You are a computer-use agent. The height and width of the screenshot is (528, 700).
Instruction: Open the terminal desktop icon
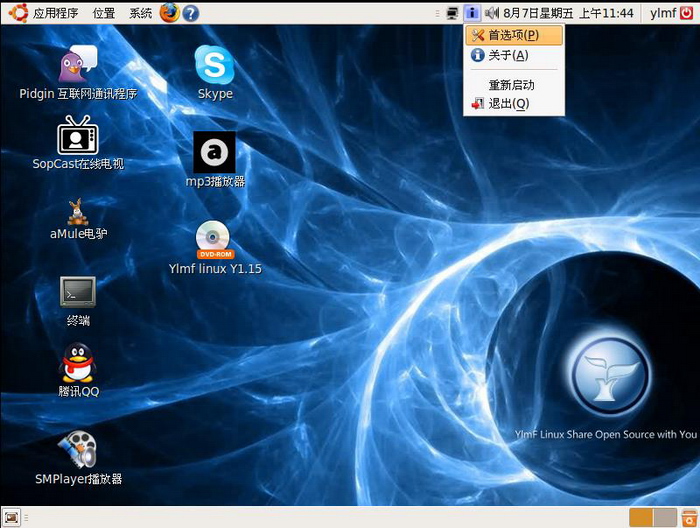78,292
